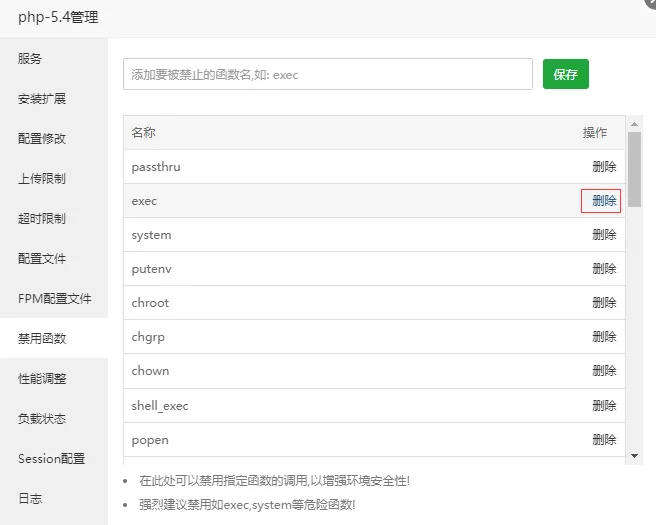656x525 pixels.
Task: Go to 性能调整 section
Action: pyautogui.click(x=42, y=379)
